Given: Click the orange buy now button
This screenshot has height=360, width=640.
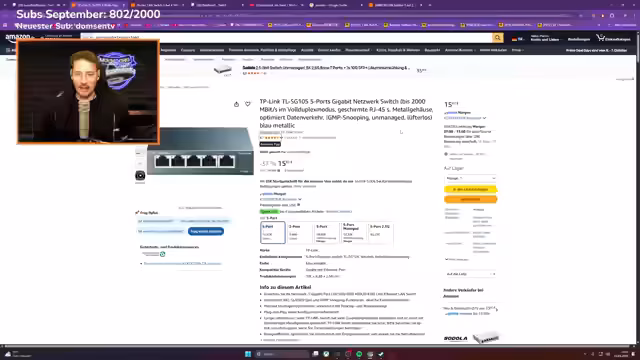Looking at the screenshot, I should [x=471, y=199].
